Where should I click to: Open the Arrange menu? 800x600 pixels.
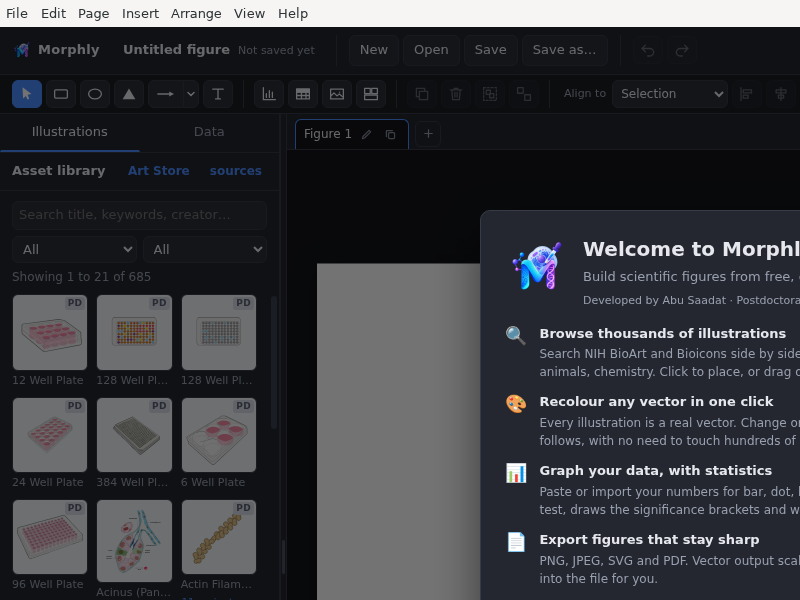tap(196, 14)
